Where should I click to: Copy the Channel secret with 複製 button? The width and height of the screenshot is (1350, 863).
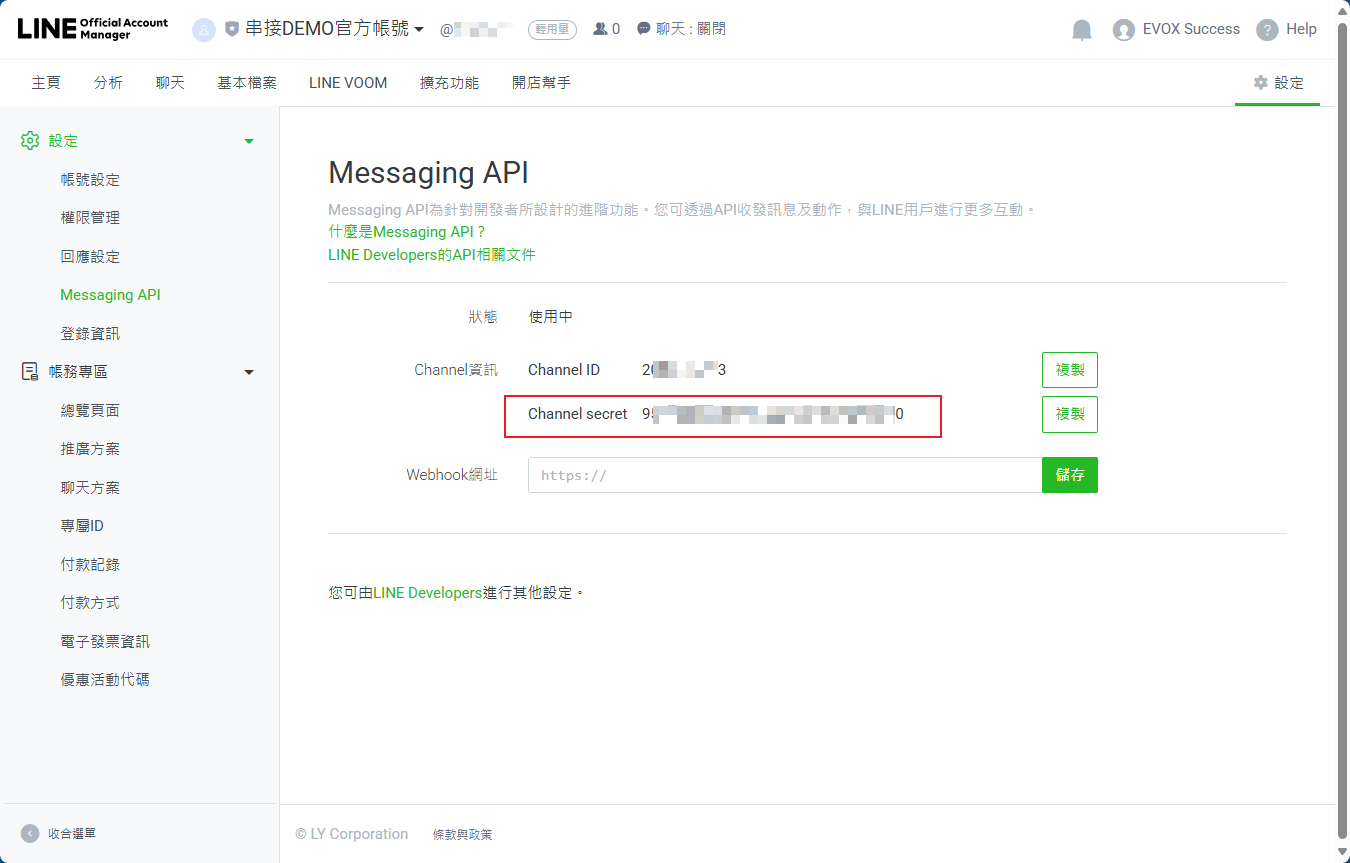pos(1070,414)
